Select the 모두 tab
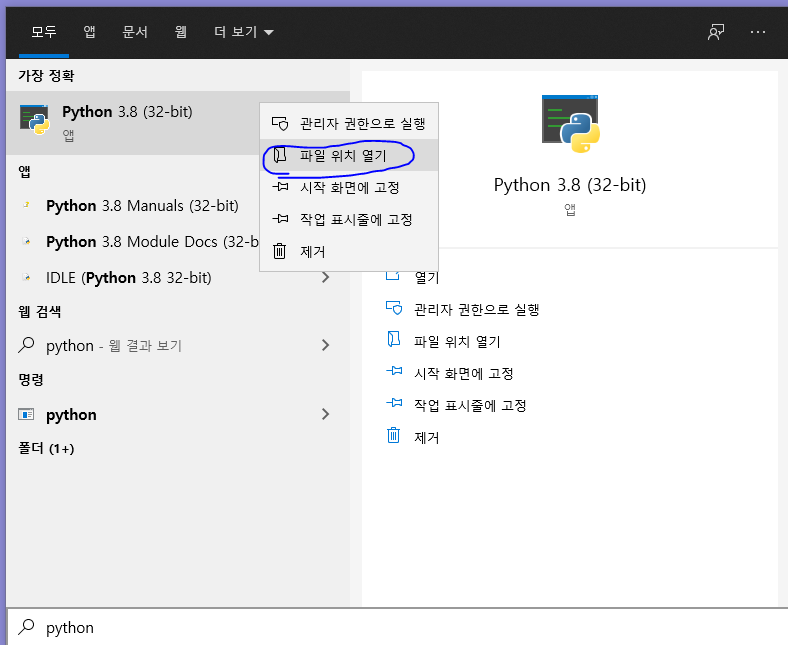The height and width of the screenshot is (645, 788). pyautogui.click(x=44, y=32)
